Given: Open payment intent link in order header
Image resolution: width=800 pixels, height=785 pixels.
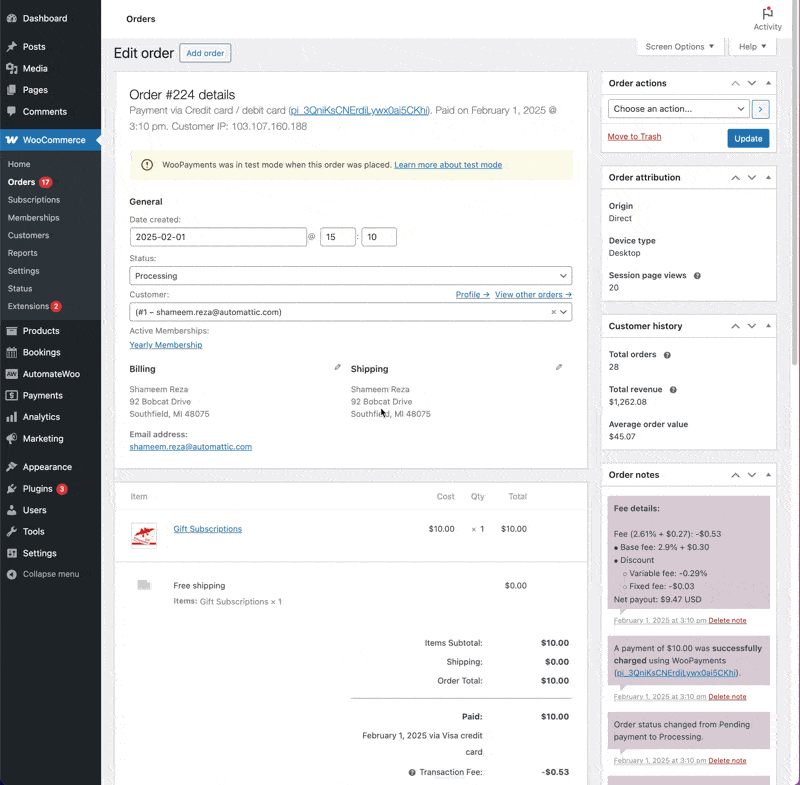Looking at the screenshot, I should 359,111.
